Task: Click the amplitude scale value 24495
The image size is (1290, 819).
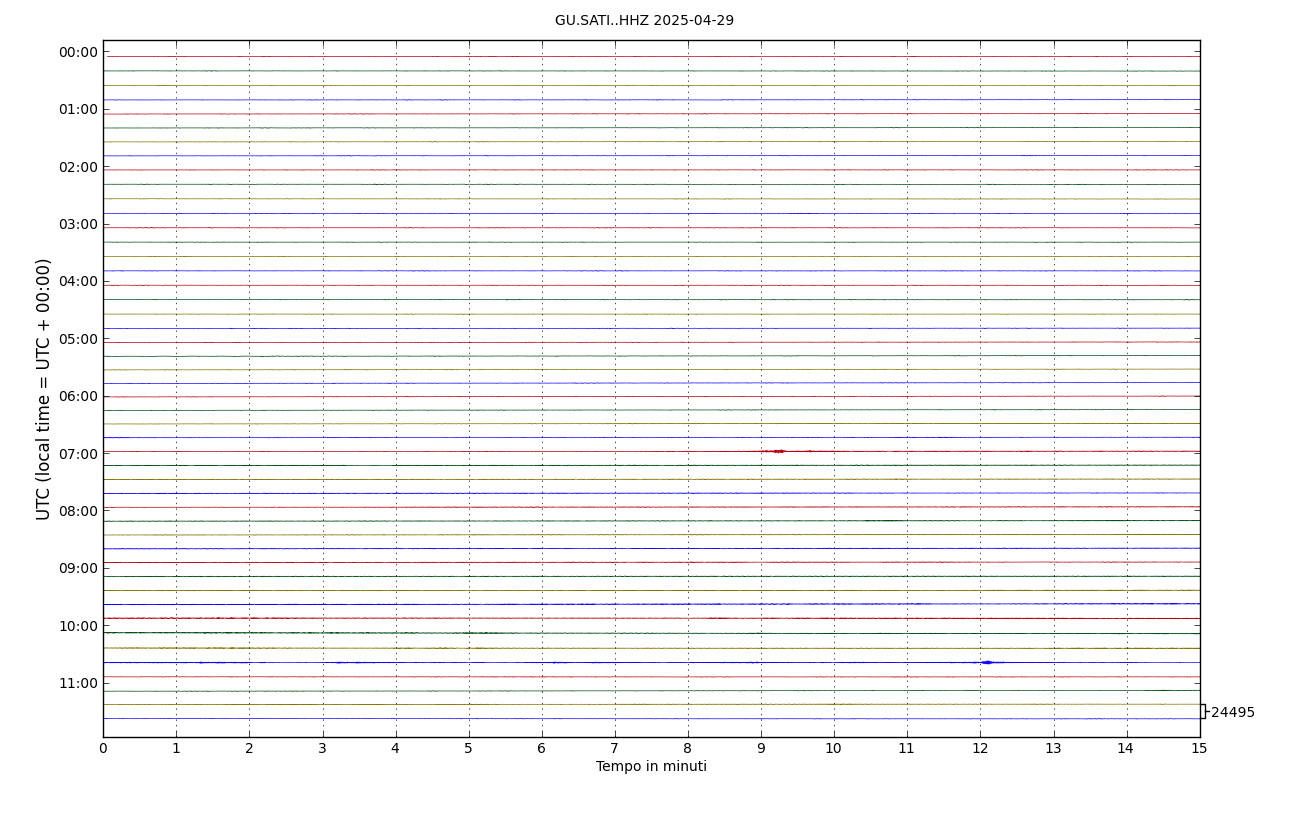Action: coord(1232,713)
